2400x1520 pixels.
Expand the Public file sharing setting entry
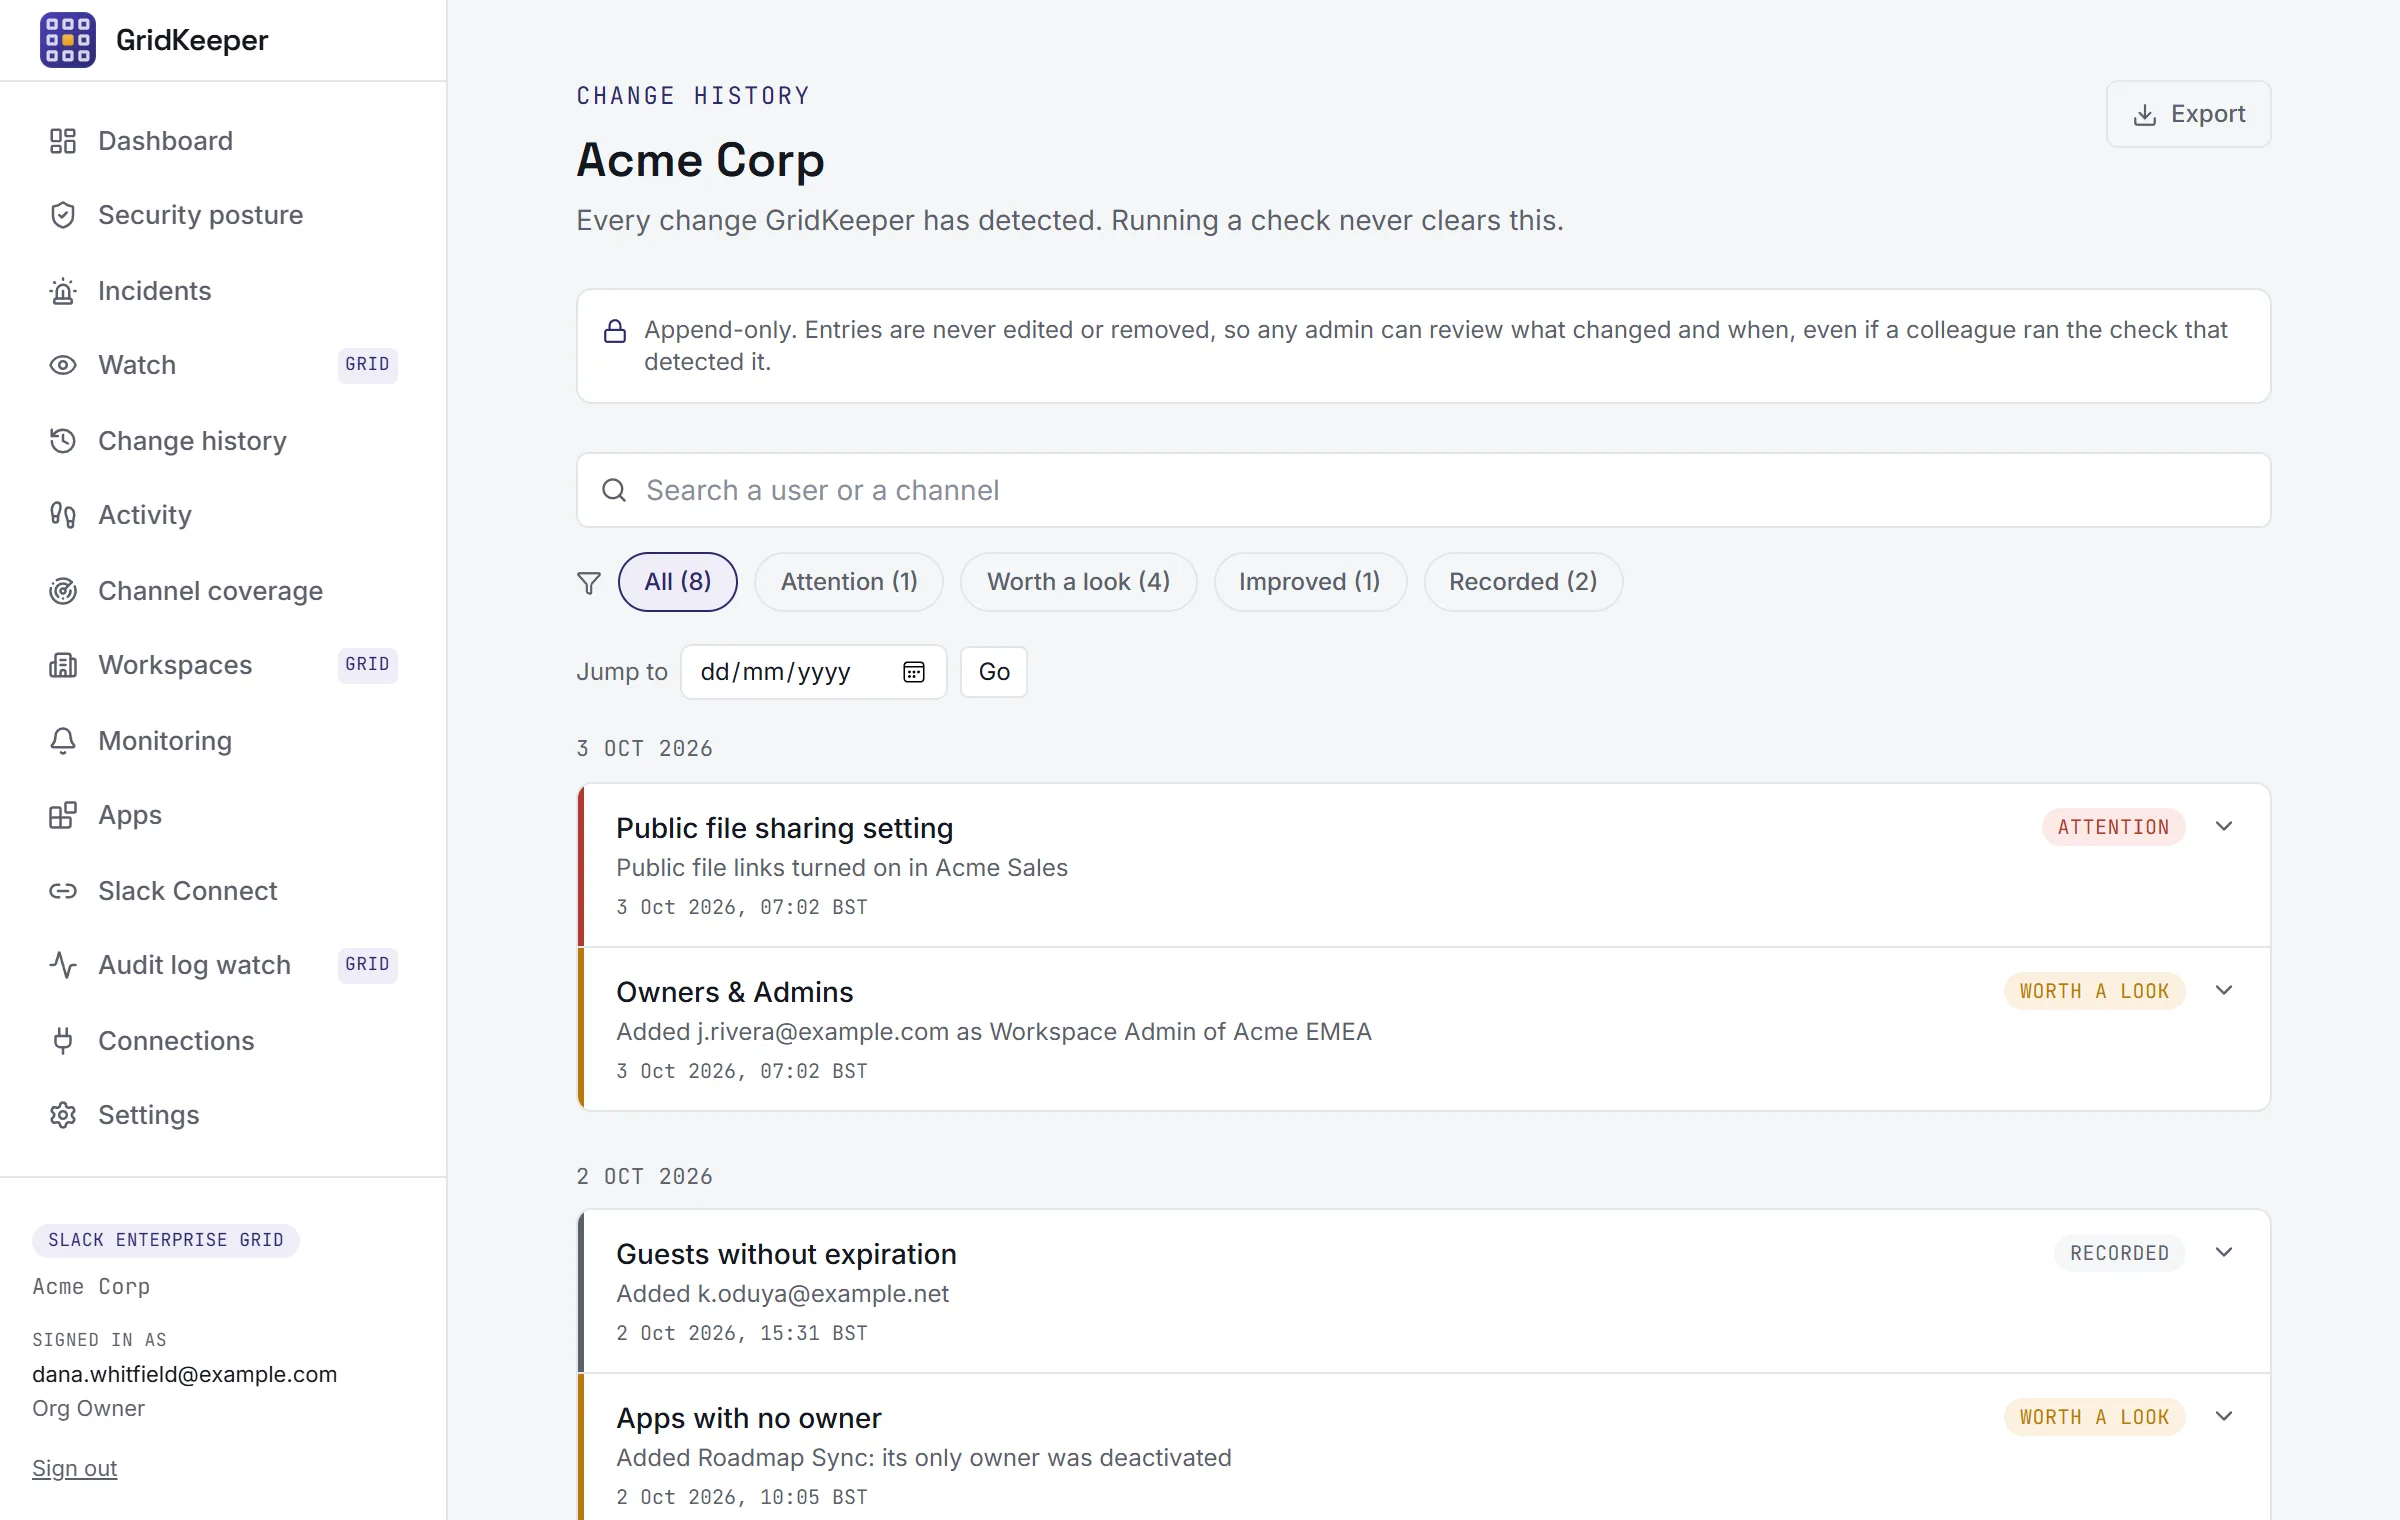point(2224,827)
